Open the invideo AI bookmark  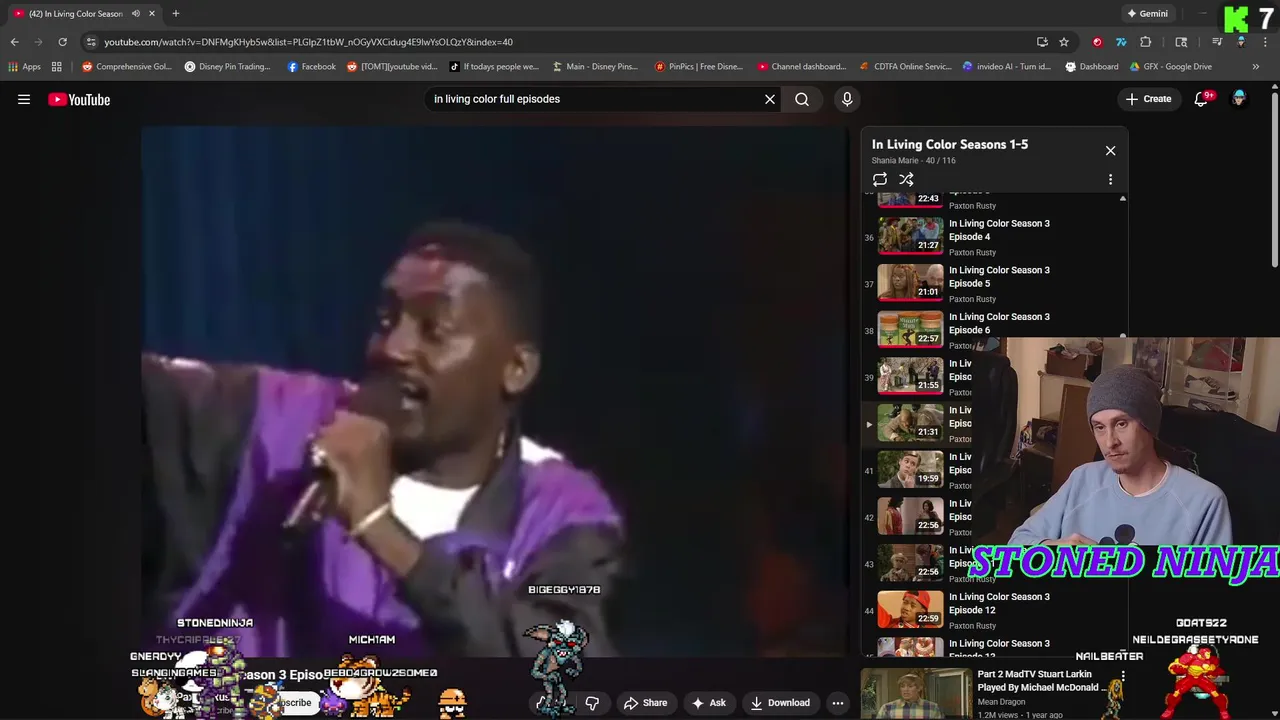(x=1006, y=67)
